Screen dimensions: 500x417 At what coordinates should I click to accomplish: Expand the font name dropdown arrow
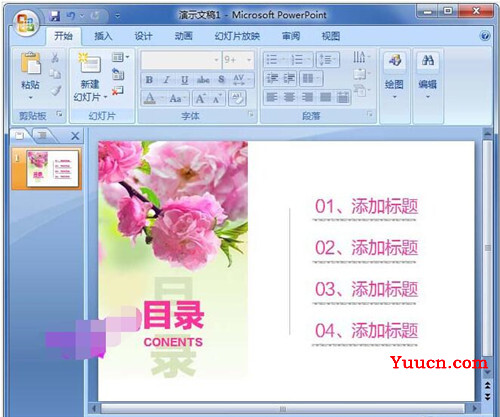216,60
